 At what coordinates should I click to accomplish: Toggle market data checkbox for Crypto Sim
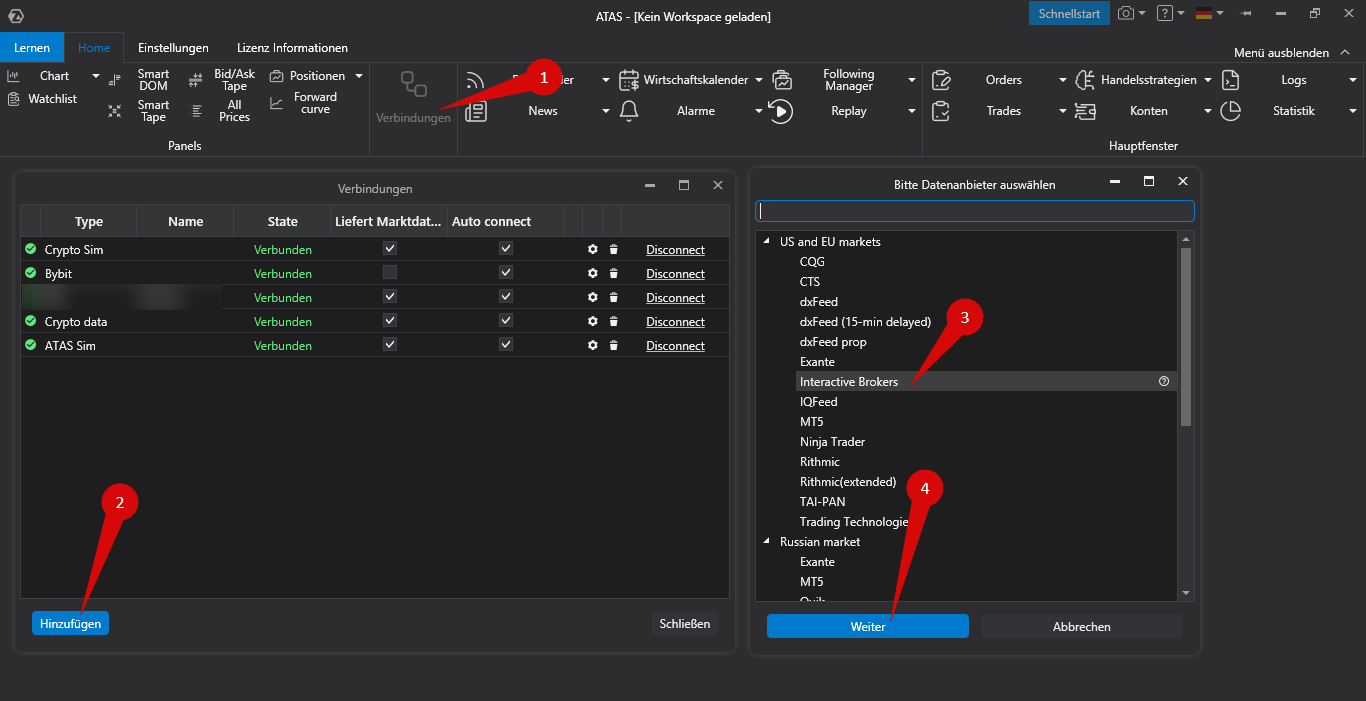[x=390, y=248]
